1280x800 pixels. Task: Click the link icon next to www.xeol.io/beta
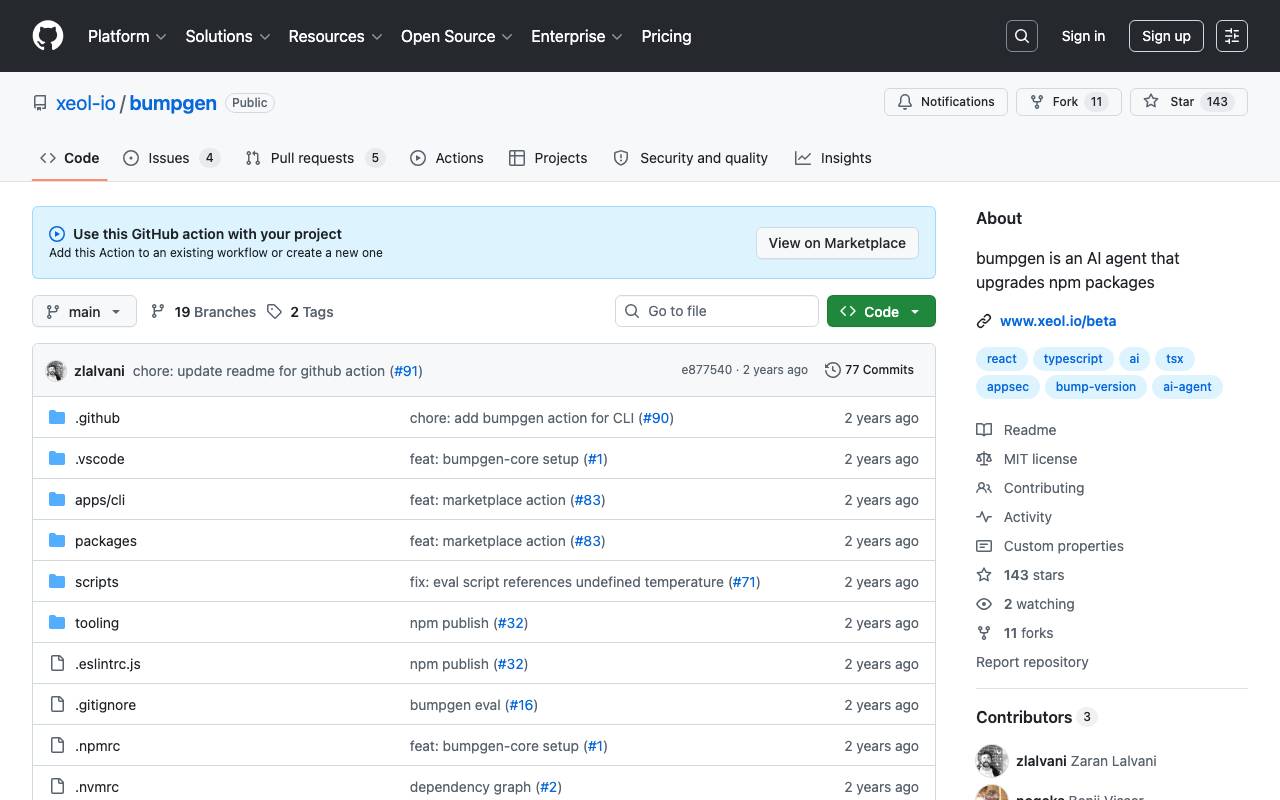984,321
